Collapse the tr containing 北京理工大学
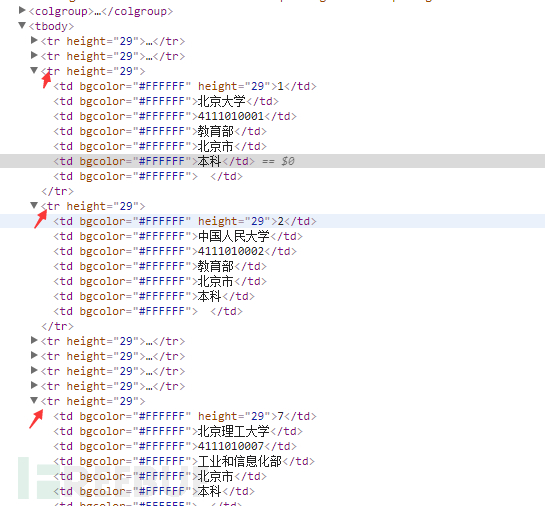 [x=34, y=400]
